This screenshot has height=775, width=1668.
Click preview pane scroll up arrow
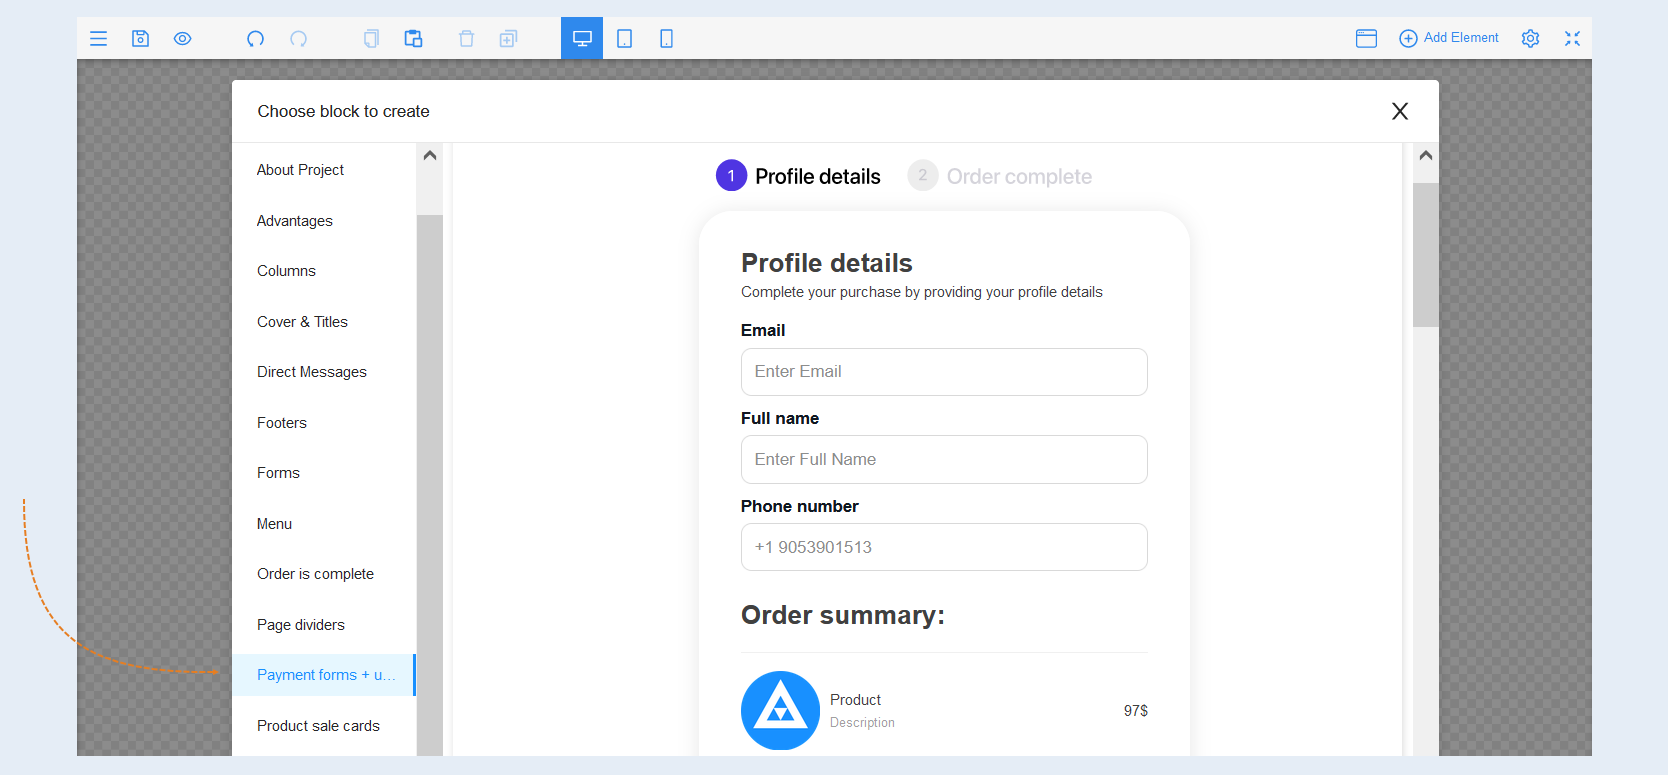pyautogui.click(x=1426, y=155)
